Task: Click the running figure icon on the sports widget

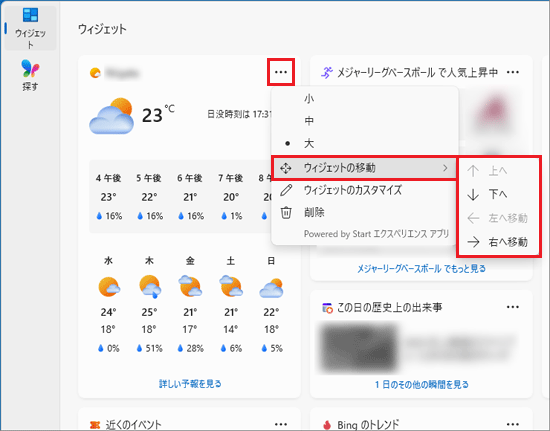Action: pyautogui.click(x=327, y=73)
